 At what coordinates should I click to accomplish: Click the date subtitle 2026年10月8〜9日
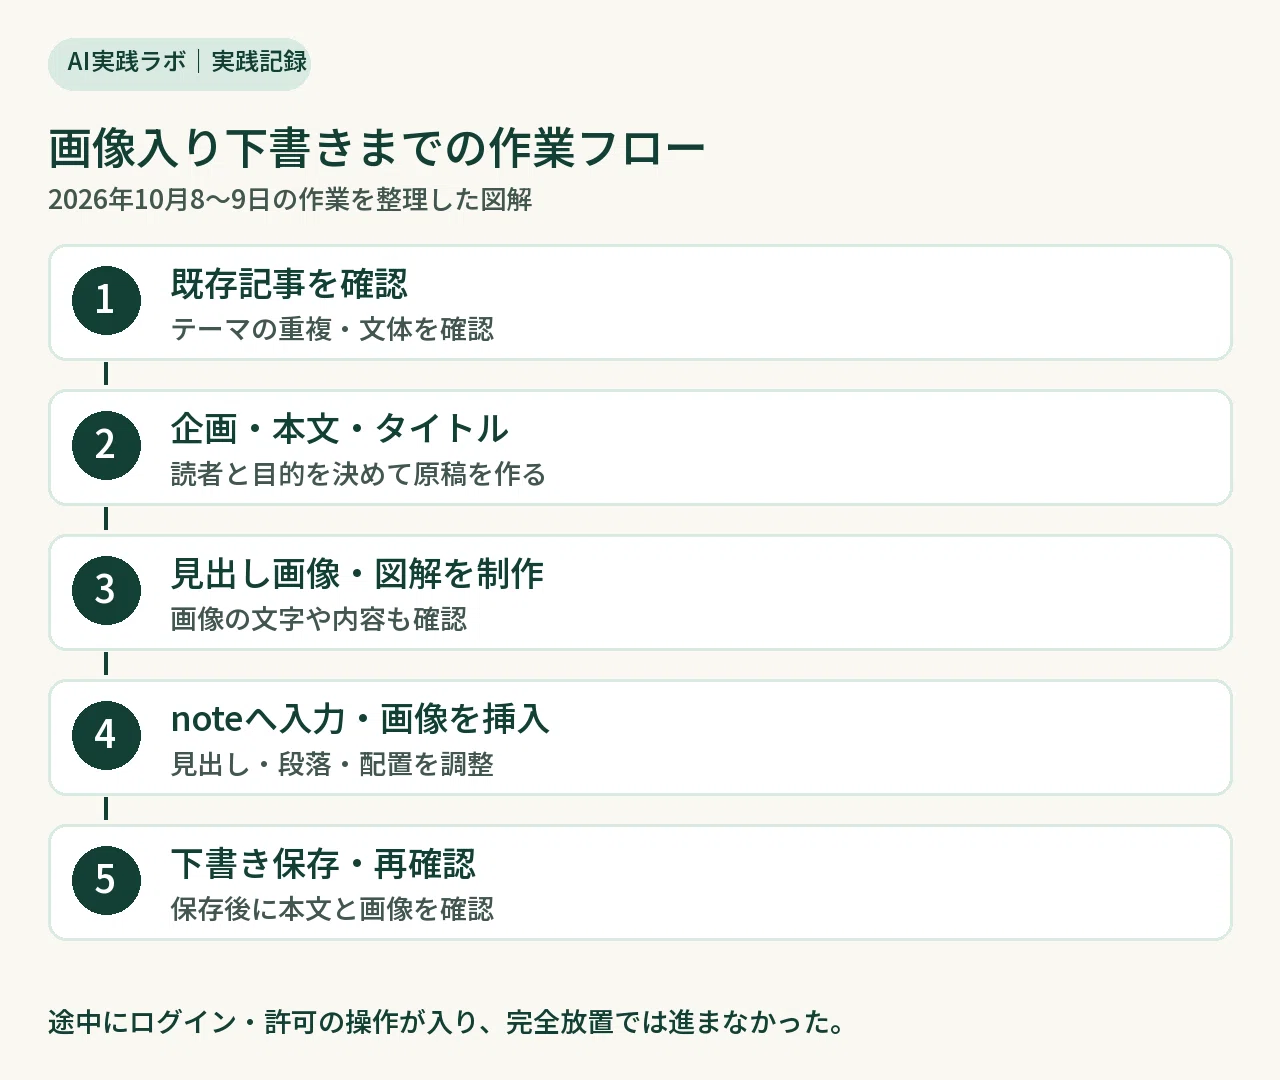tap(159, 200)
